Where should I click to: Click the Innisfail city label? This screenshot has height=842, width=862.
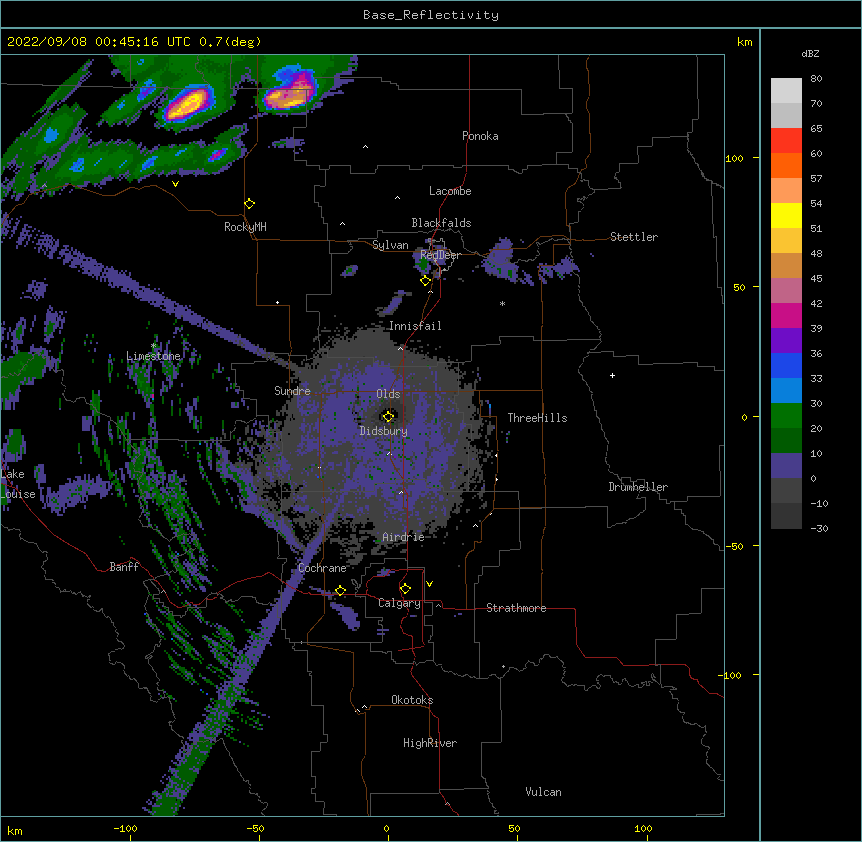415,326
